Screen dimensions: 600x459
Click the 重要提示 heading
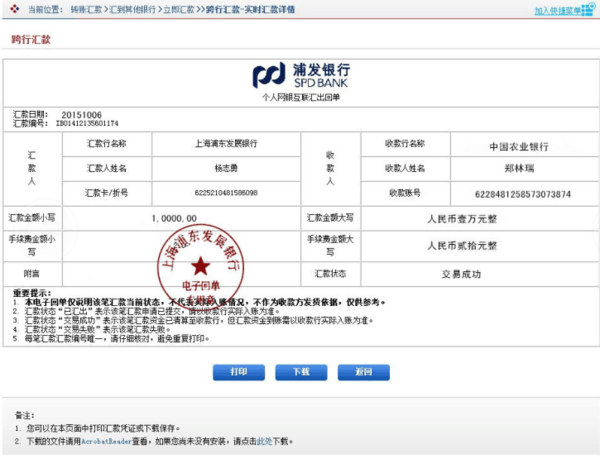(32, 293)
